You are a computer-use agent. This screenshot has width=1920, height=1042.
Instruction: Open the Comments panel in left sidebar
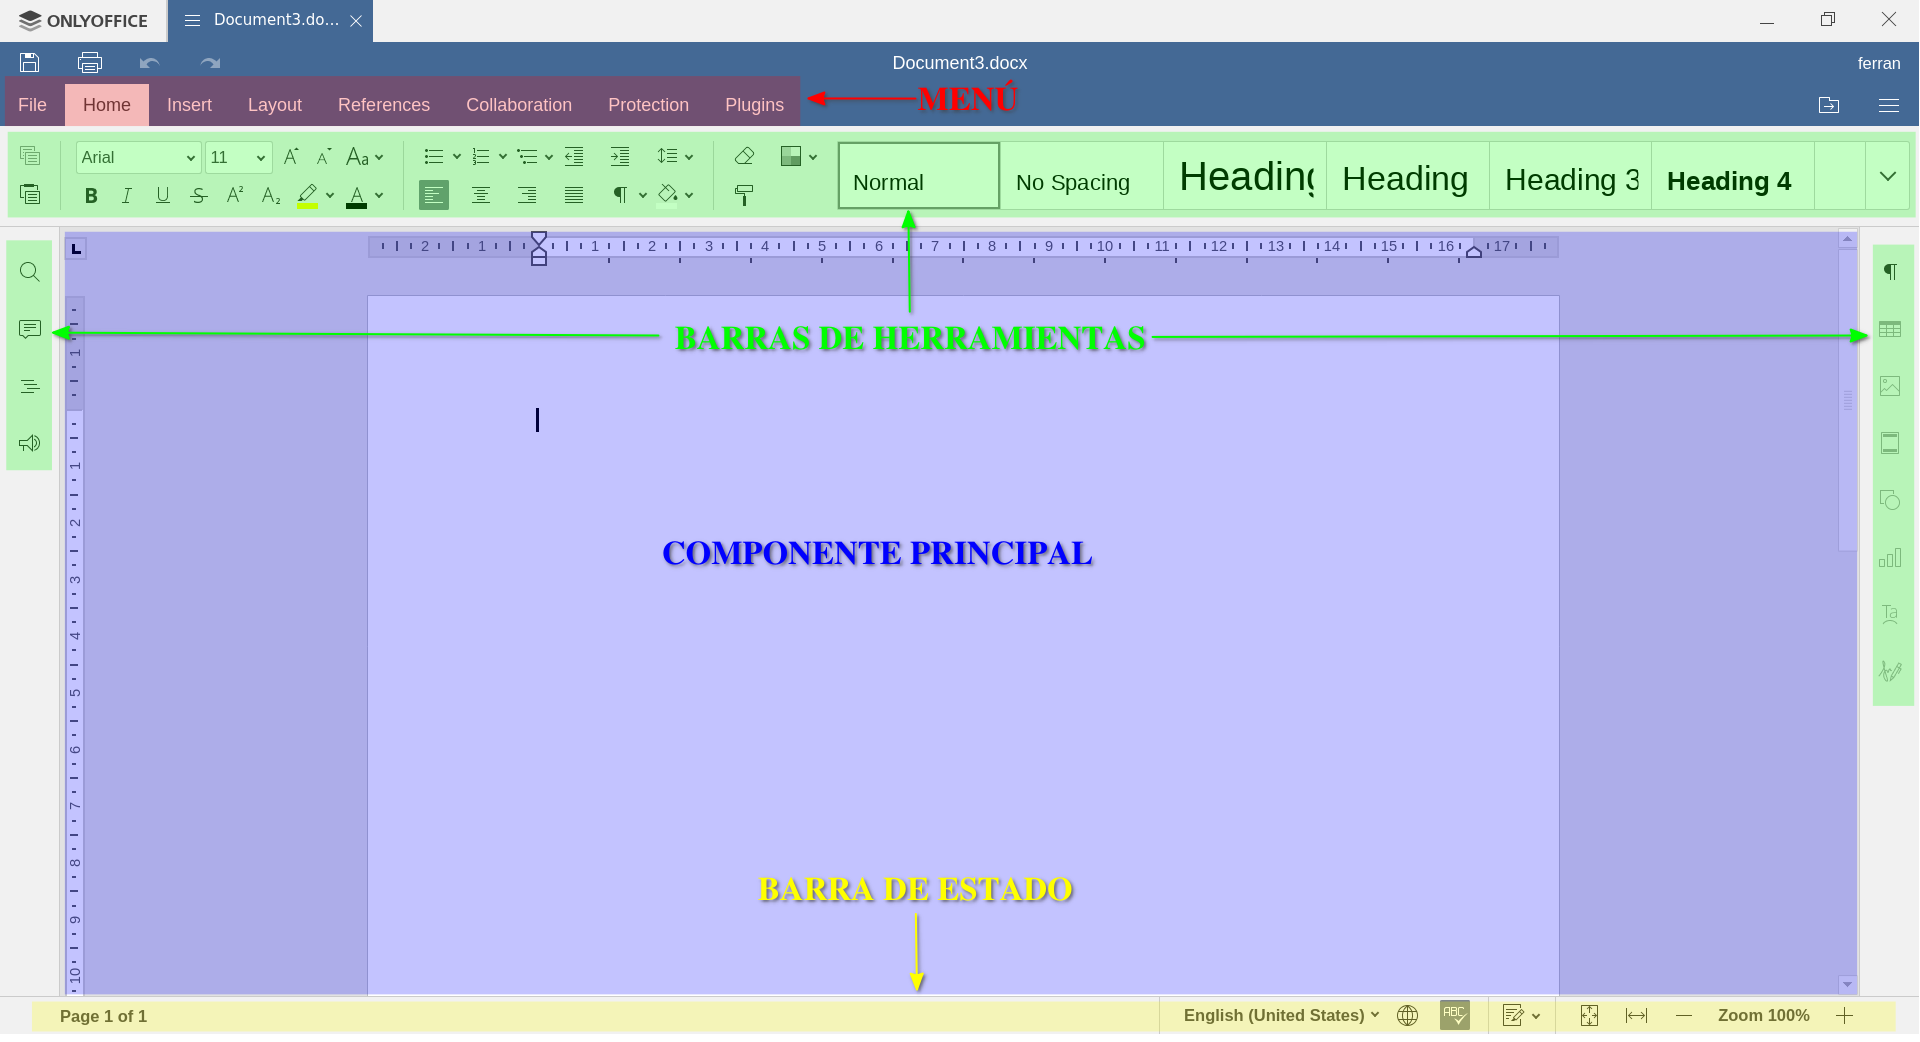(30, 329)
